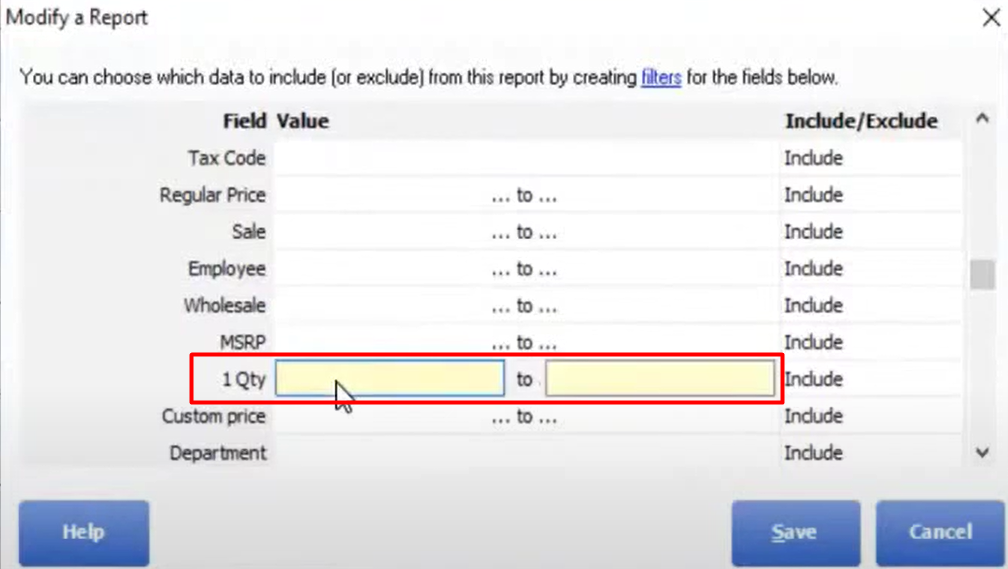Click the Help button
Screen dimensions: 1008x569
tap(84, 532)
